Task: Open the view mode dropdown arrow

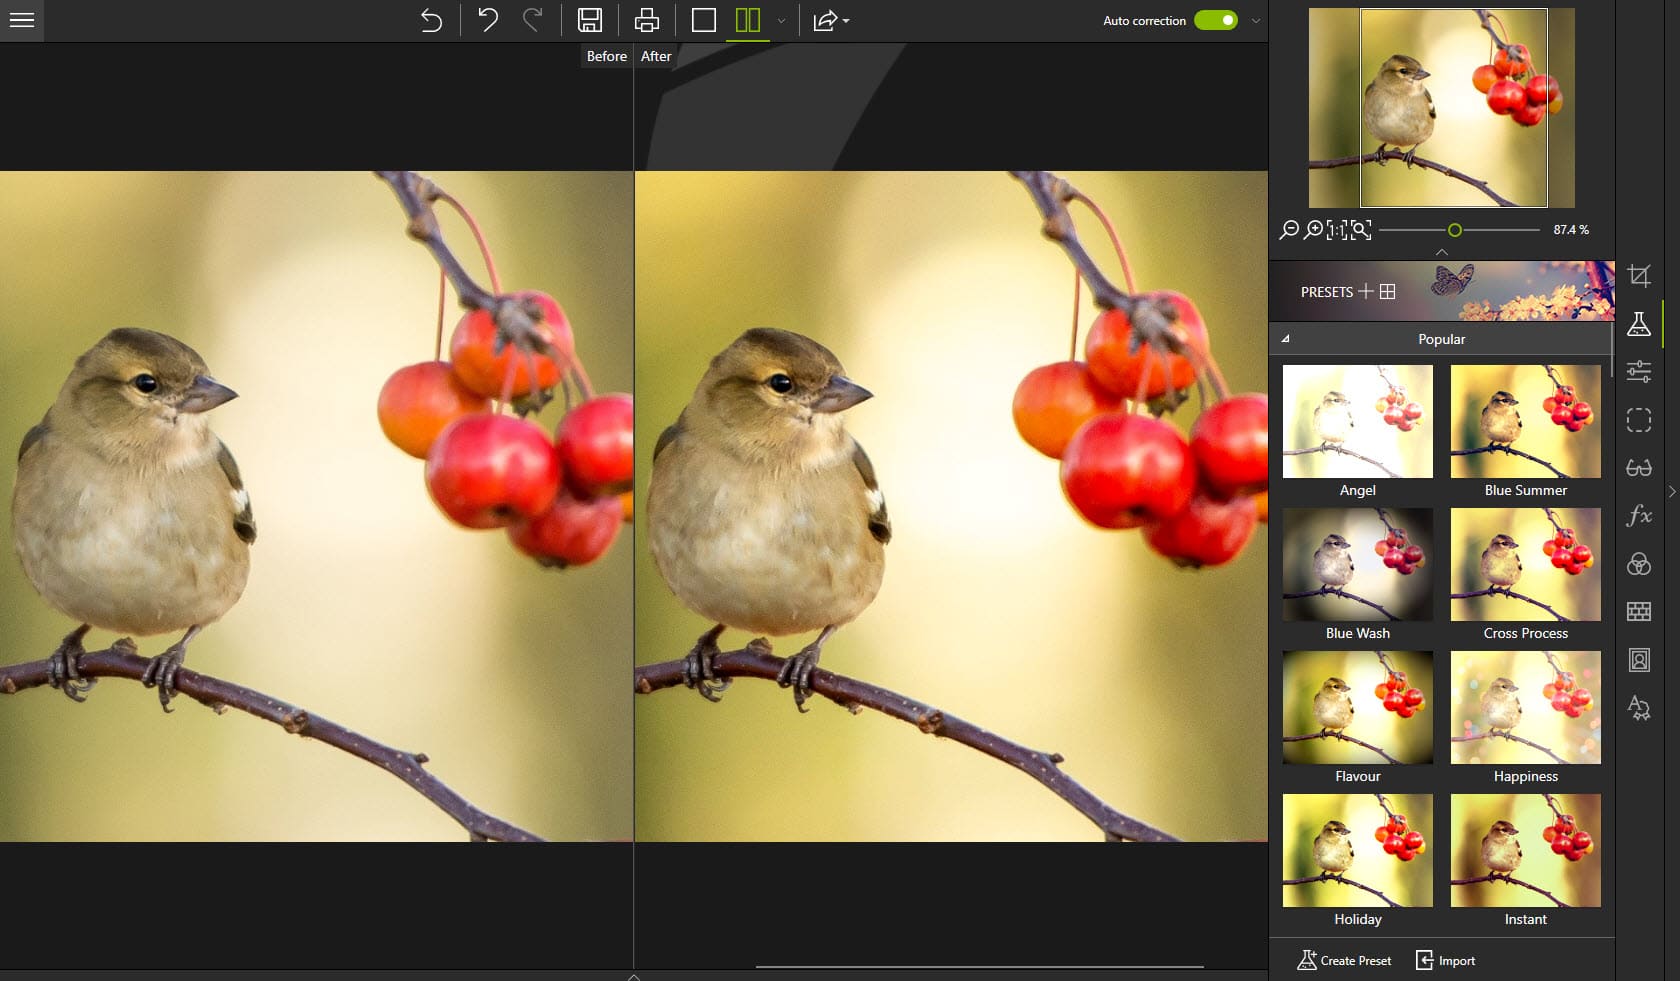Action: (x=781, y=21)
